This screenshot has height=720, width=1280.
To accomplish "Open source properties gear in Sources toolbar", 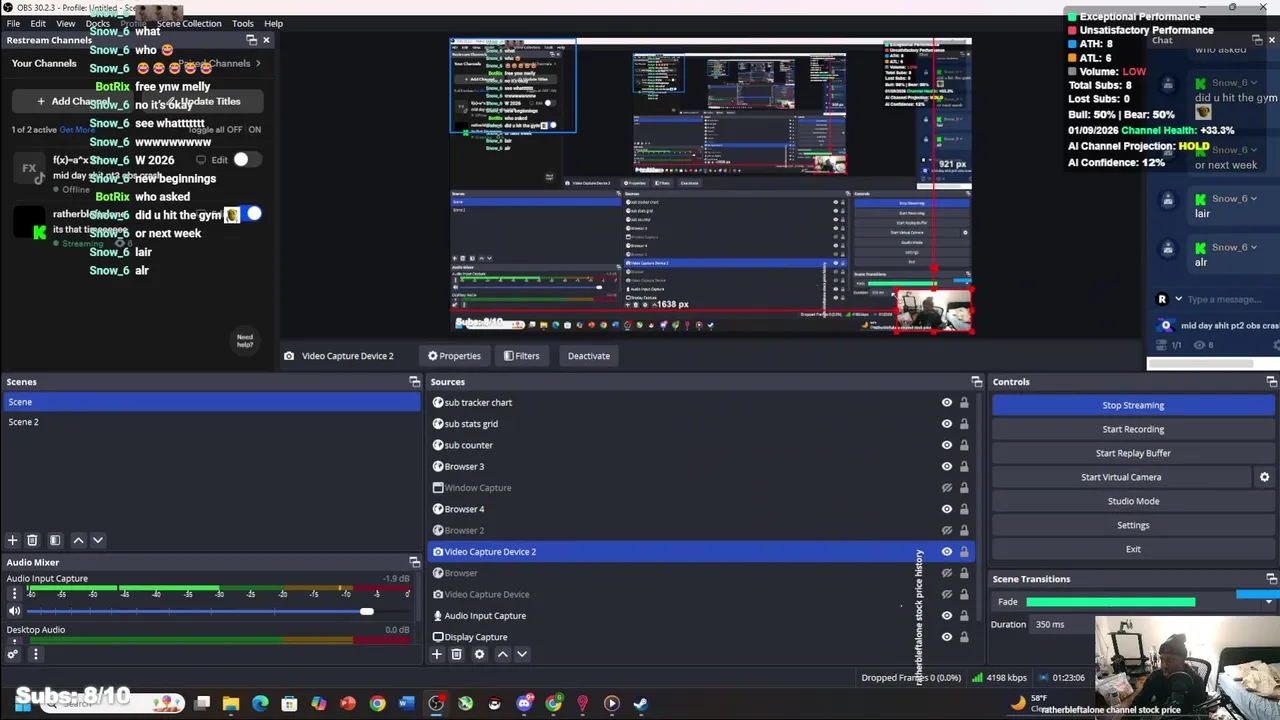I will (479, 654).
